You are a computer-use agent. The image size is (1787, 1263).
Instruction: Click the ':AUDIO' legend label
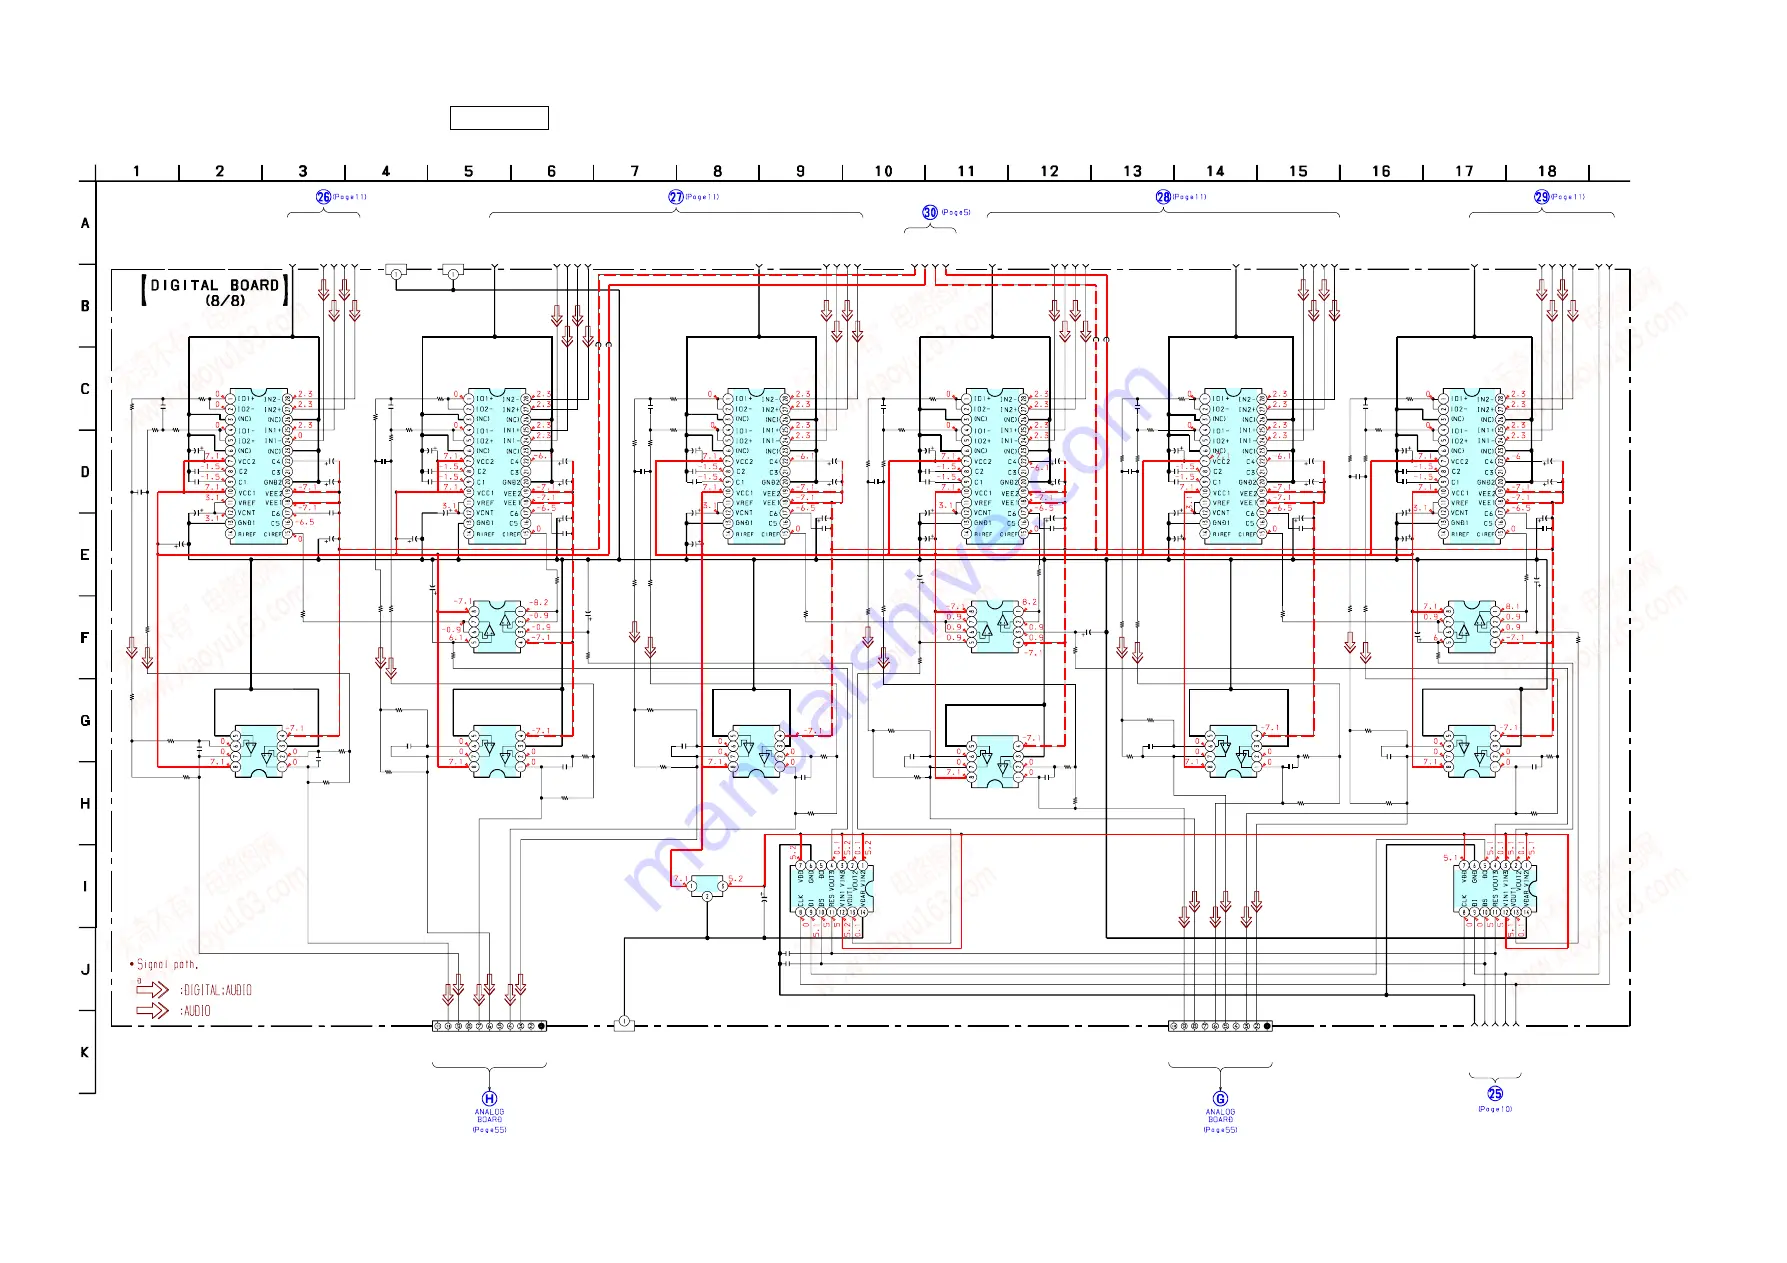pyautogui.click(x=196, y=1011)
